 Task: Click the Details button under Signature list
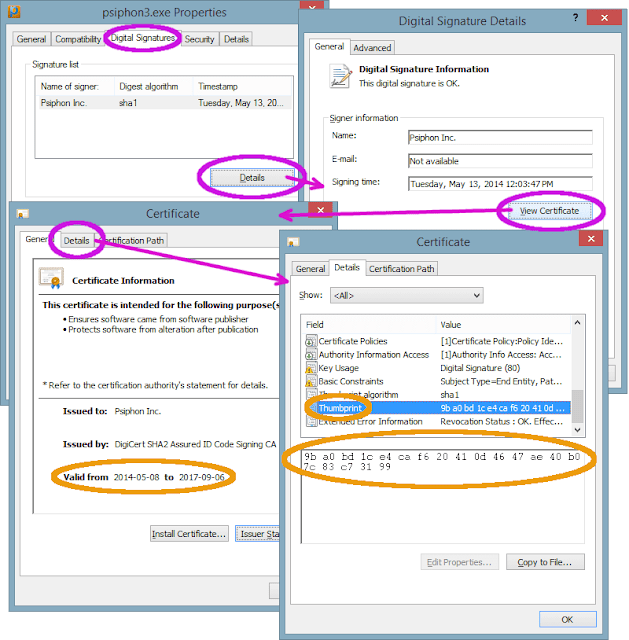tap(252, 178)
